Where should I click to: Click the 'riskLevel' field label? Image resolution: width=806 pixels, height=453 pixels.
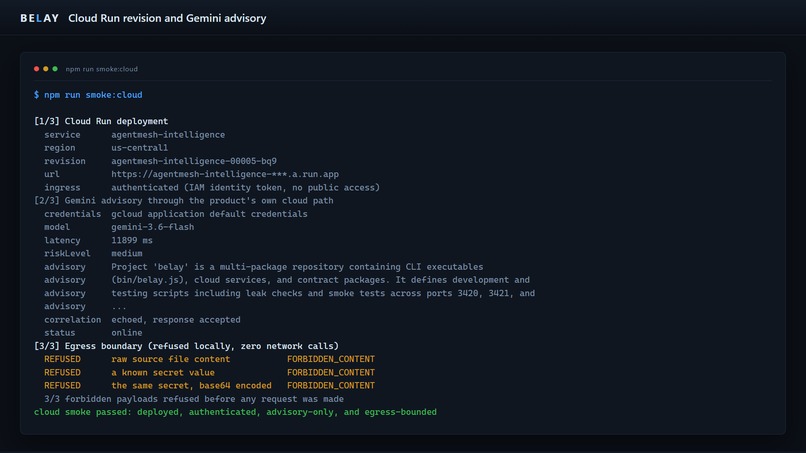pos(67,253)
